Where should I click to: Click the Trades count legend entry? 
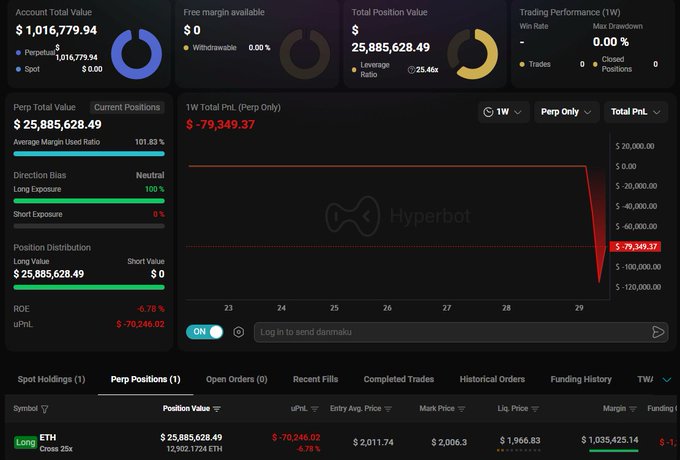[552, 64]
